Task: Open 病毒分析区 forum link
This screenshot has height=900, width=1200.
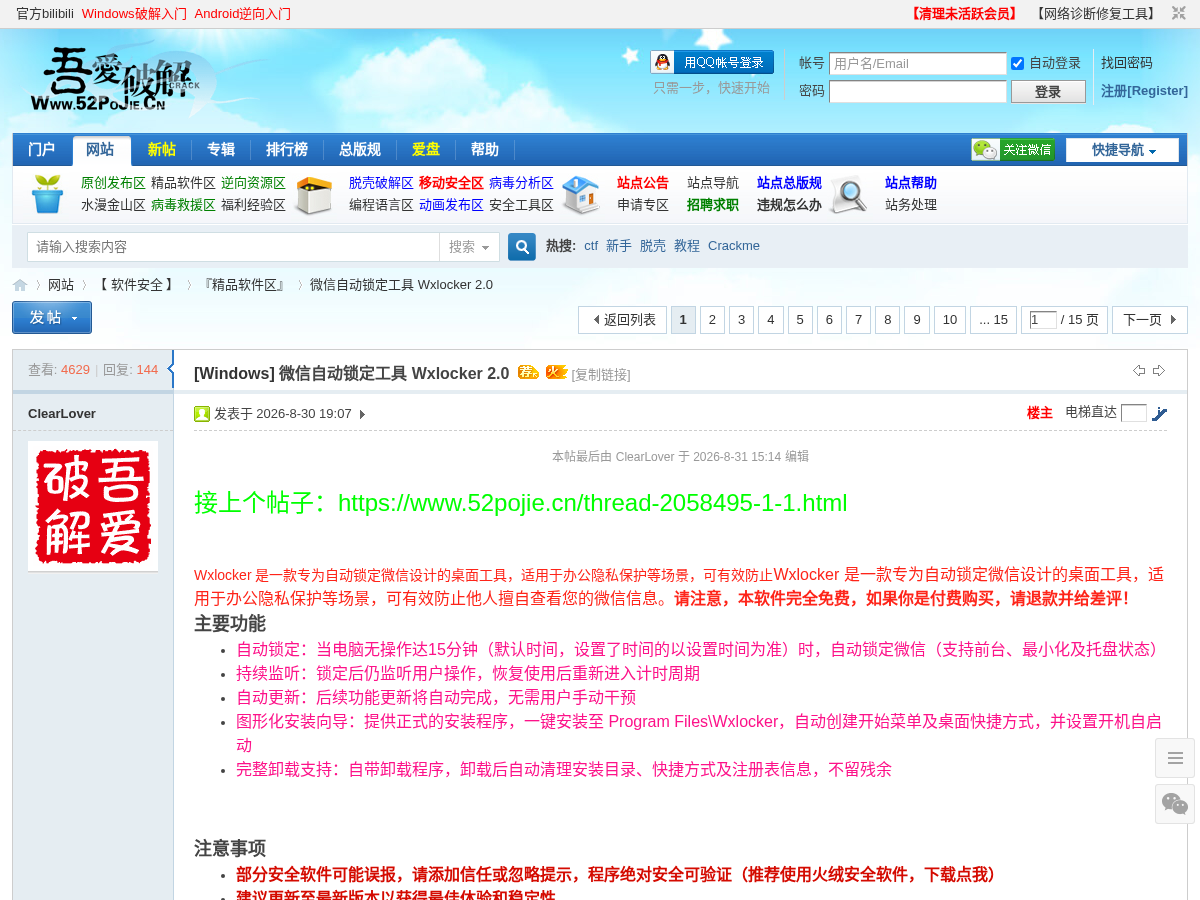Action: (x=521, y=183)
